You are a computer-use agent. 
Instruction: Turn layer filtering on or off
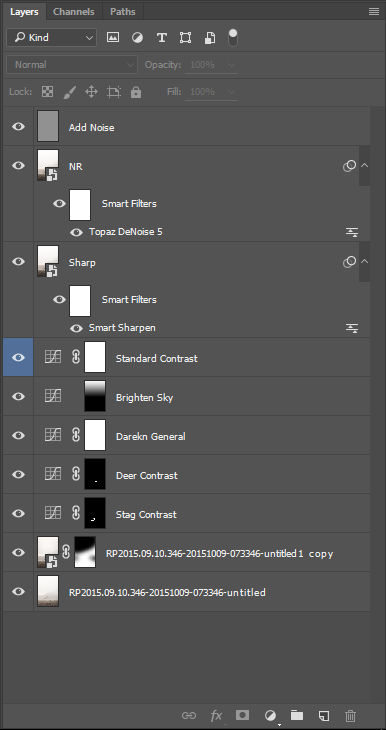click(233, 37)
